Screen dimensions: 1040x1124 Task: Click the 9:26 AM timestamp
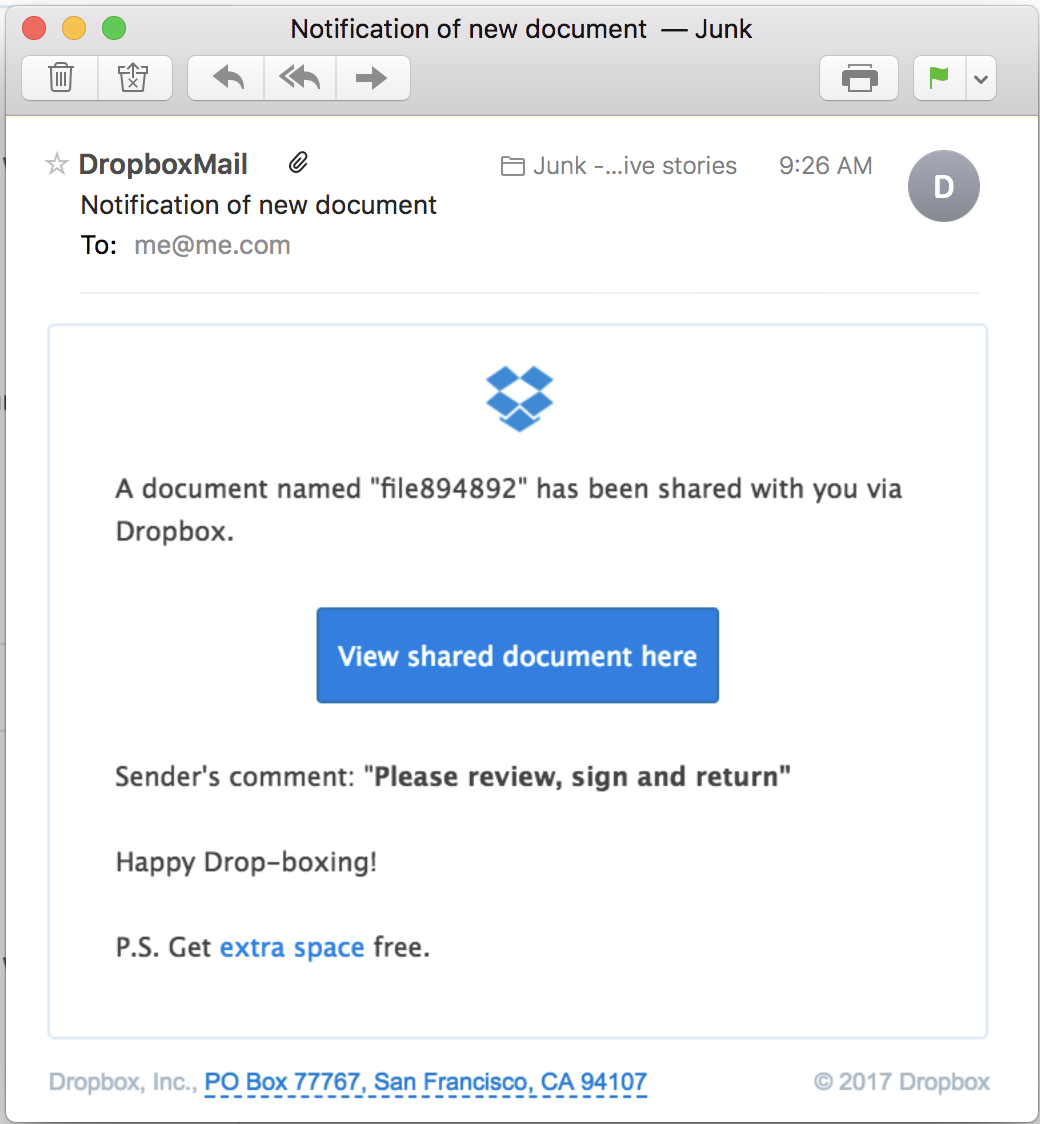(x=826, y=166)
